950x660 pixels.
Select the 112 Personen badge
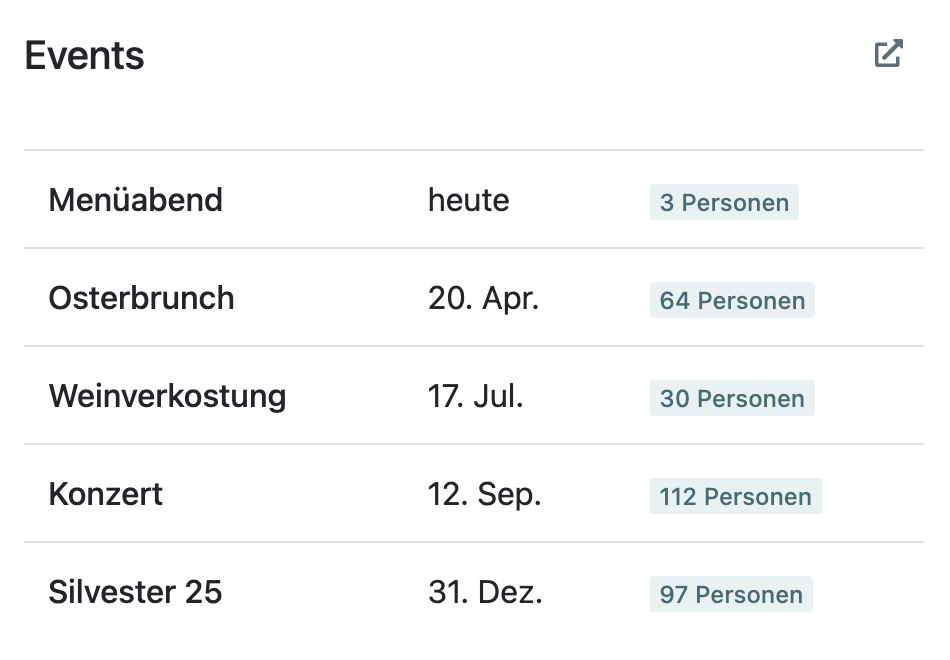point(736,496)
